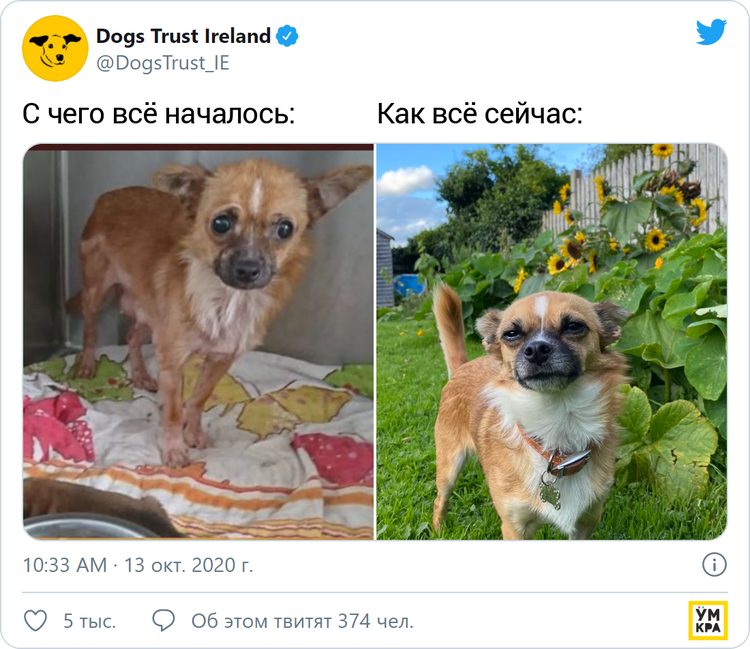Click the dog's collar tag in right photo
750x649 pixels.
551,492
